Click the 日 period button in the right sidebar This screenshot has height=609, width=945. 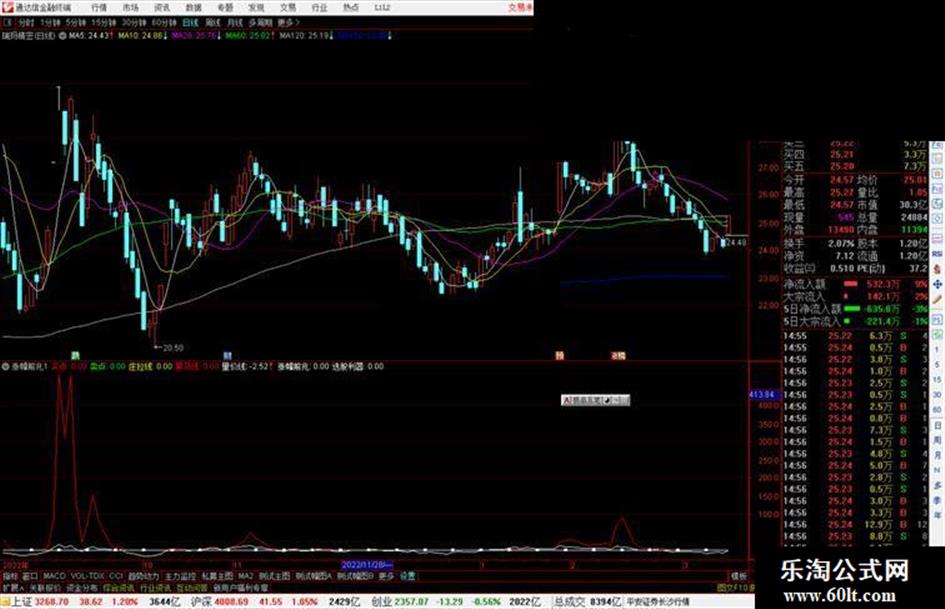[x=937, y=426]
